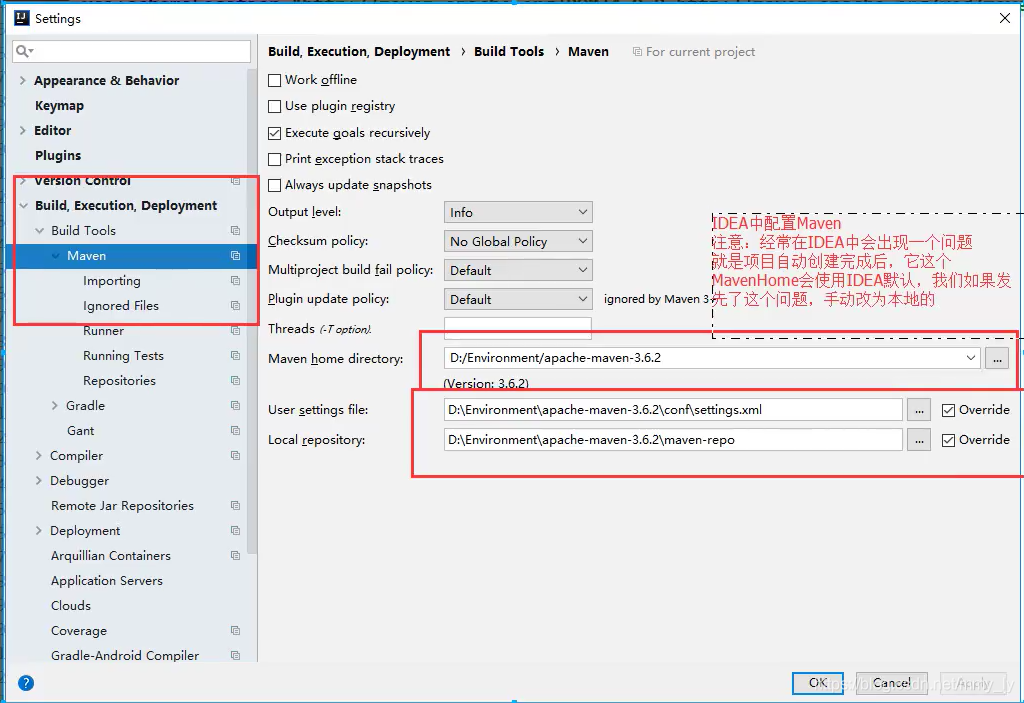Image resolution: width=1024 pixels, height=703 pixels.
Task: Expand the Editor section
Action: pyautogui.click(x=23, y=130)
